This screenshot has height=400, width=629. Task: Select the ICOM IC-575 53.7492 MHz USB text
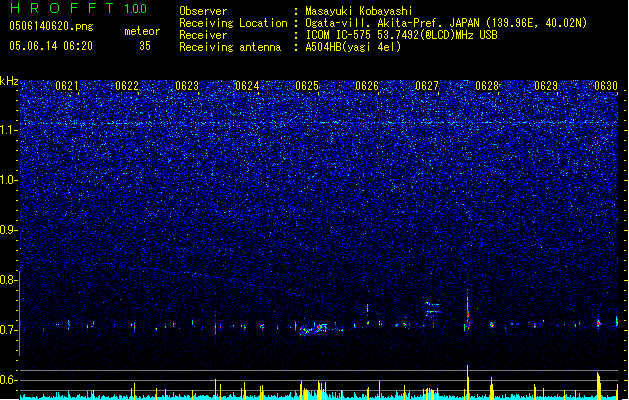(x=402, y=35)
